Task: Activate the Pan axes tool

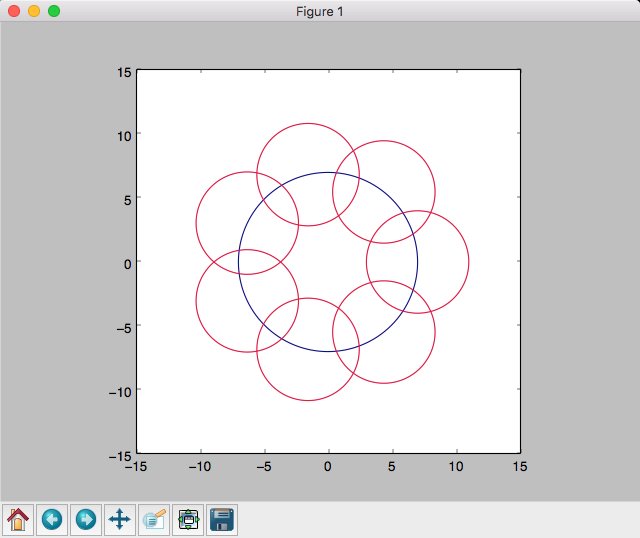Action: (120, 519)
